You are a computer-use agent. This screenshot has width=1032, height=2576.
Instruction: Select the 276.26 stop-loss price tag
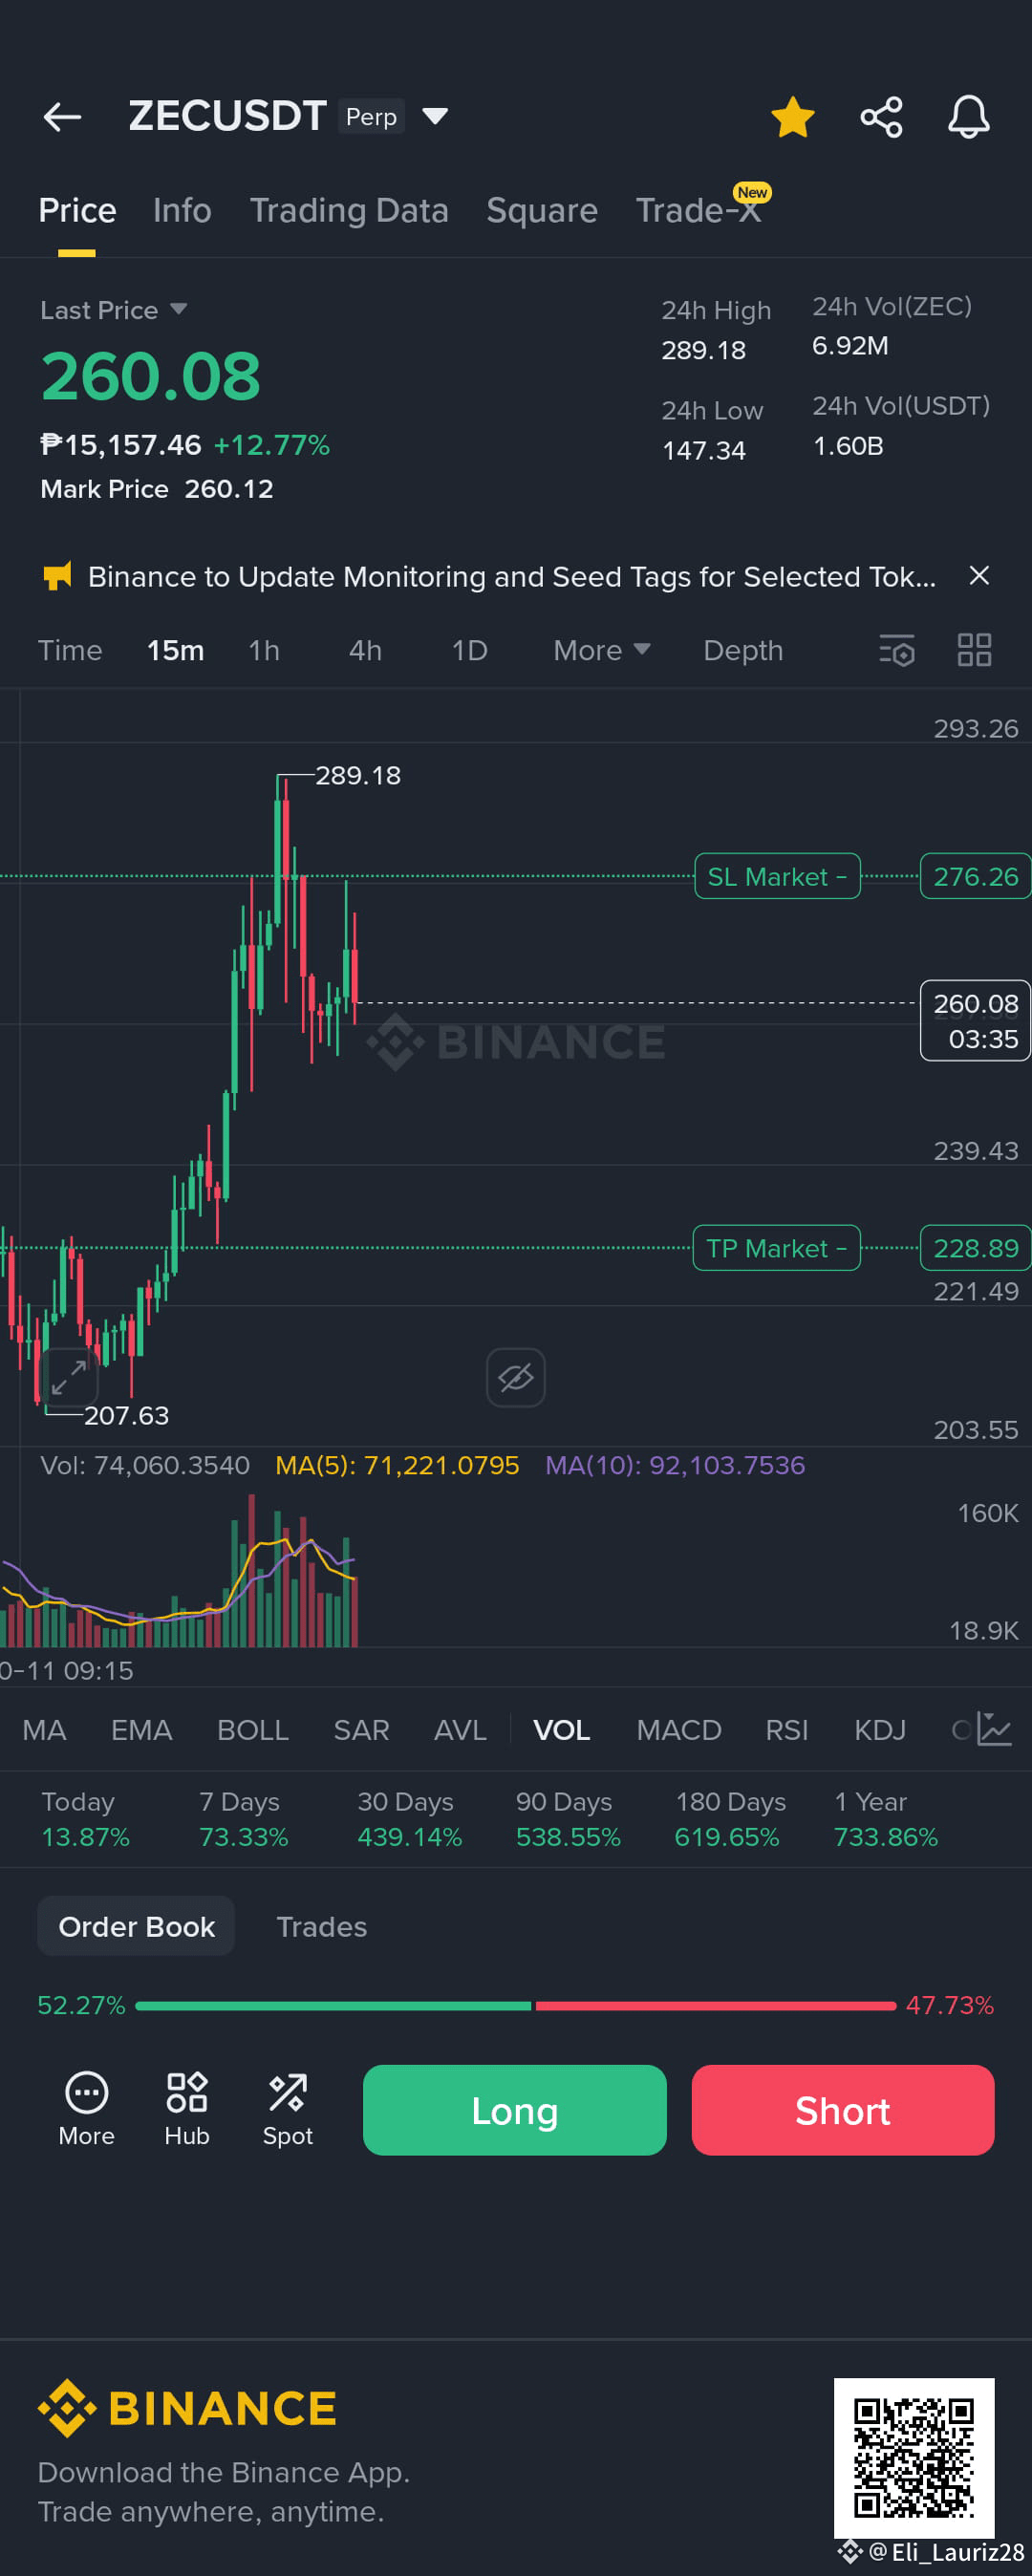click(x=975, y=876)
